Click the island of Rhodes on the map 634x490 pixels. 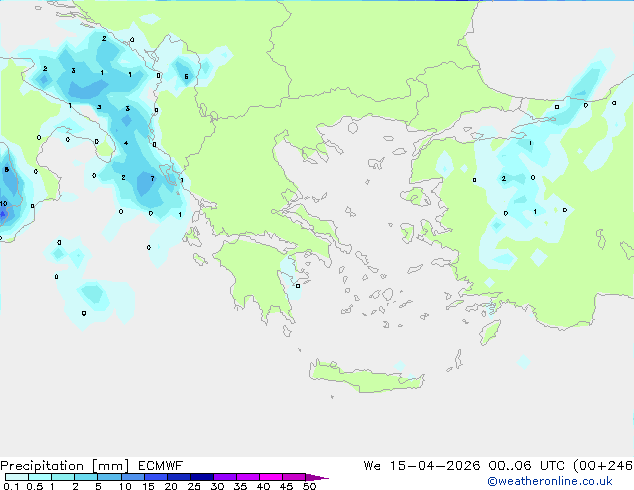490,332
